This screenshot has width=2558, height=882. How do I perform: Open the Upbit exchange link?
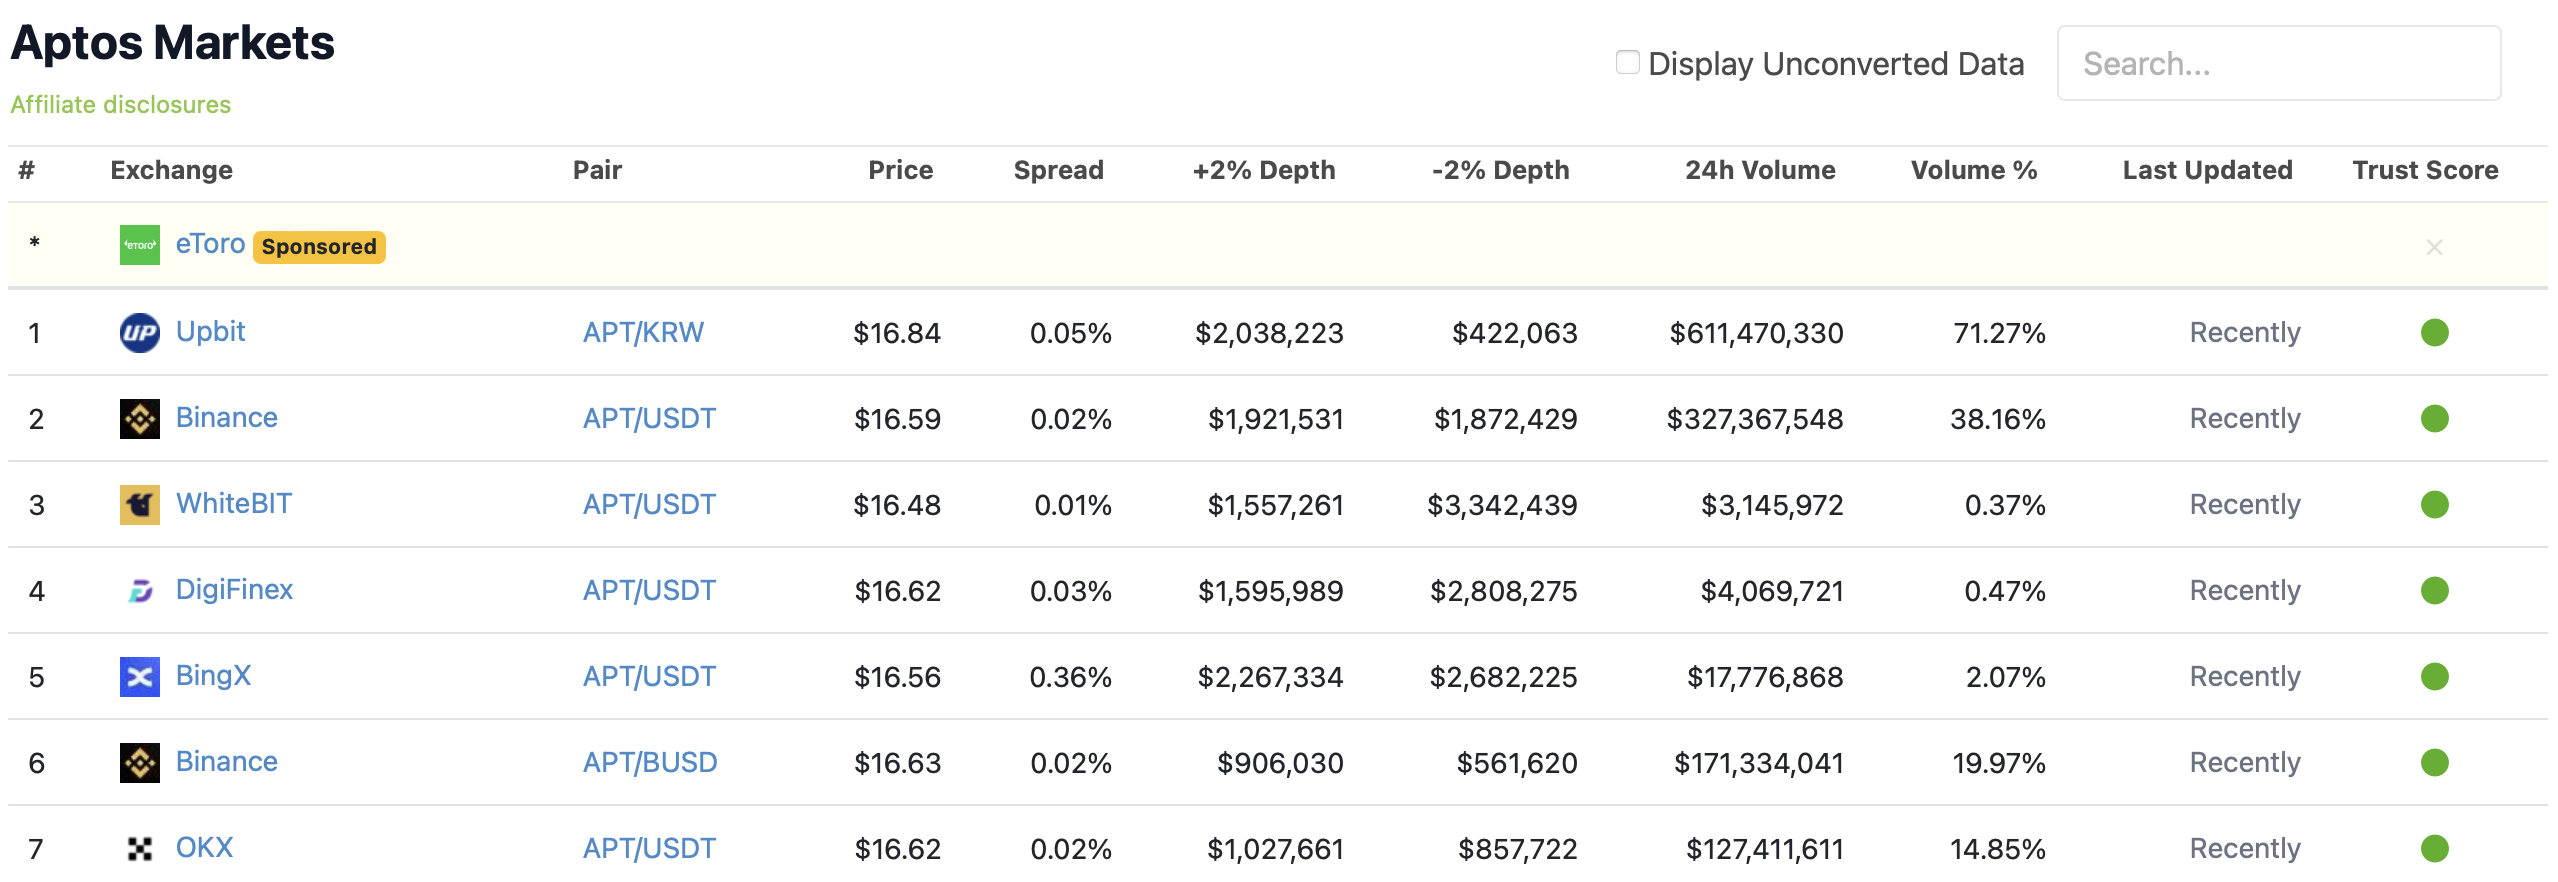pyautogui.click(x=210, y=331)
